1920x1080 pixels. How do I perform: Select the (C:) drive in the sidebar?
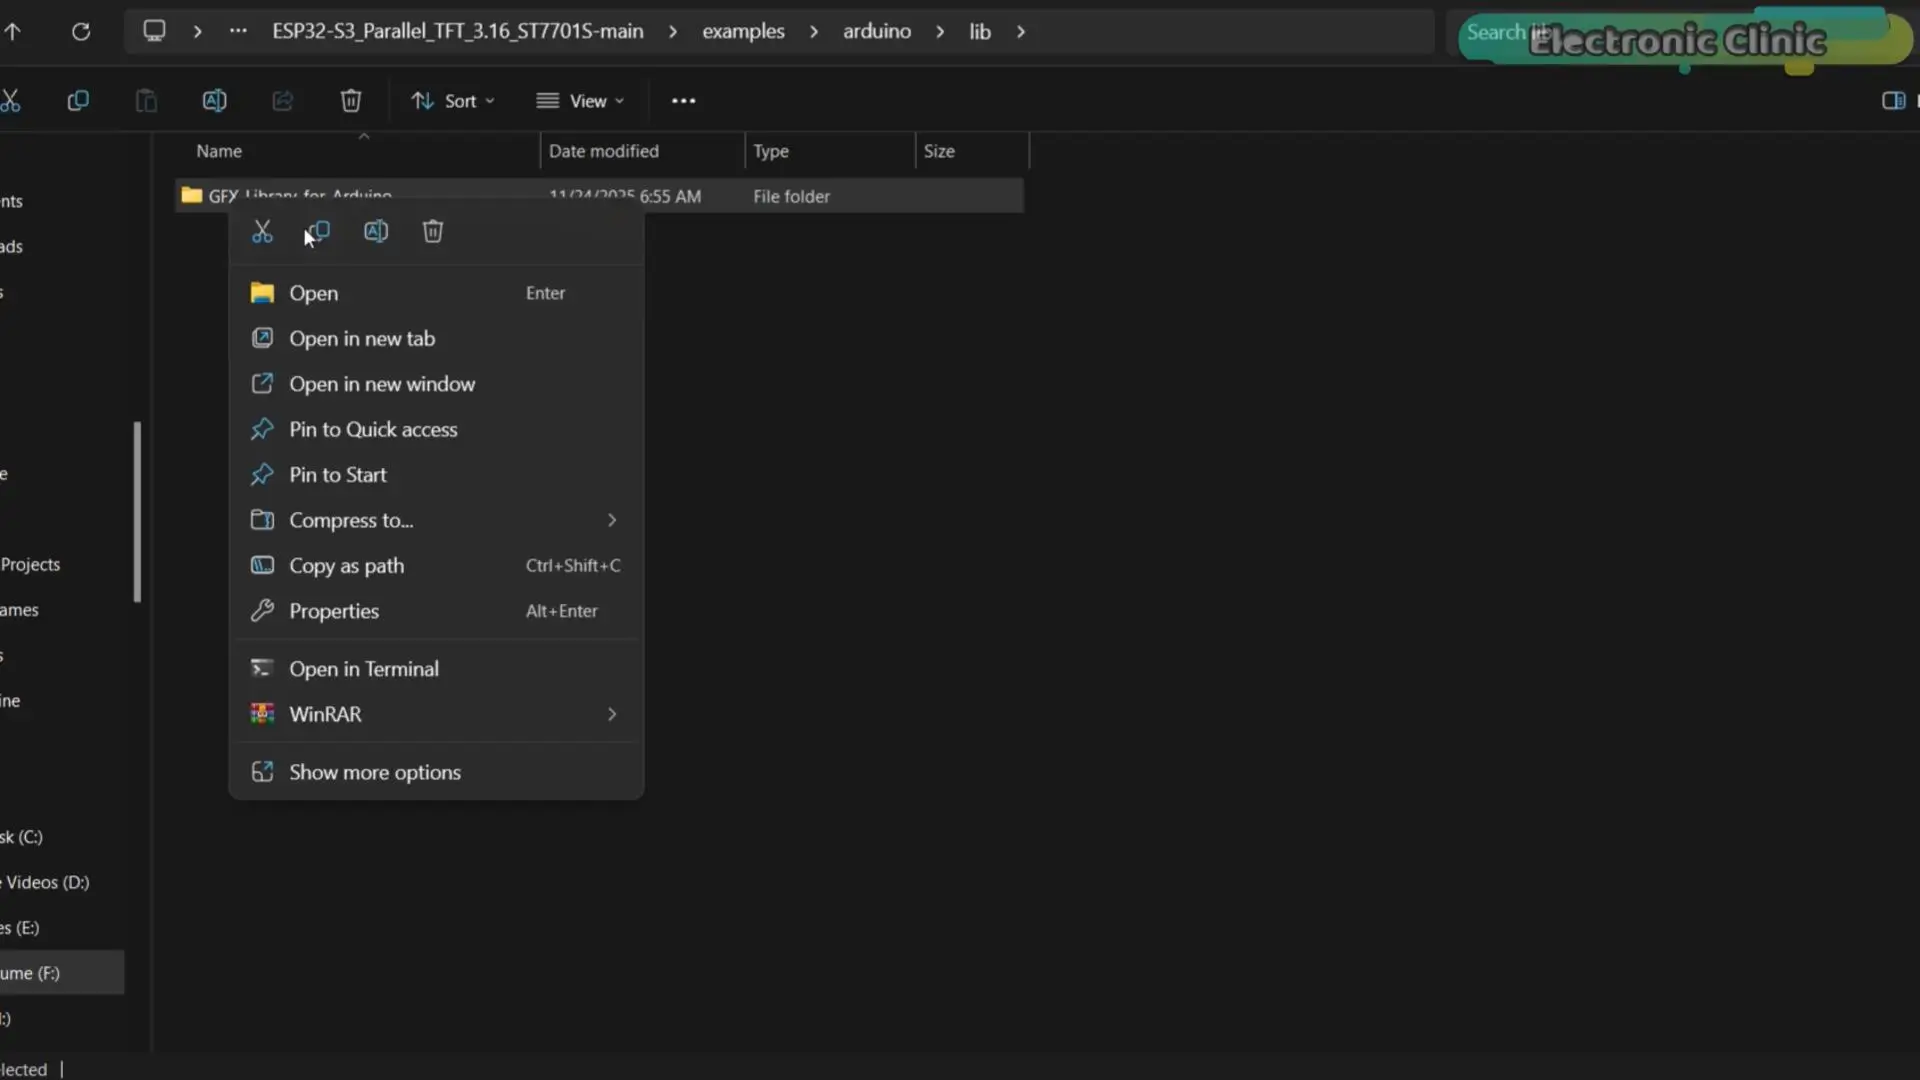pos(21,837)
